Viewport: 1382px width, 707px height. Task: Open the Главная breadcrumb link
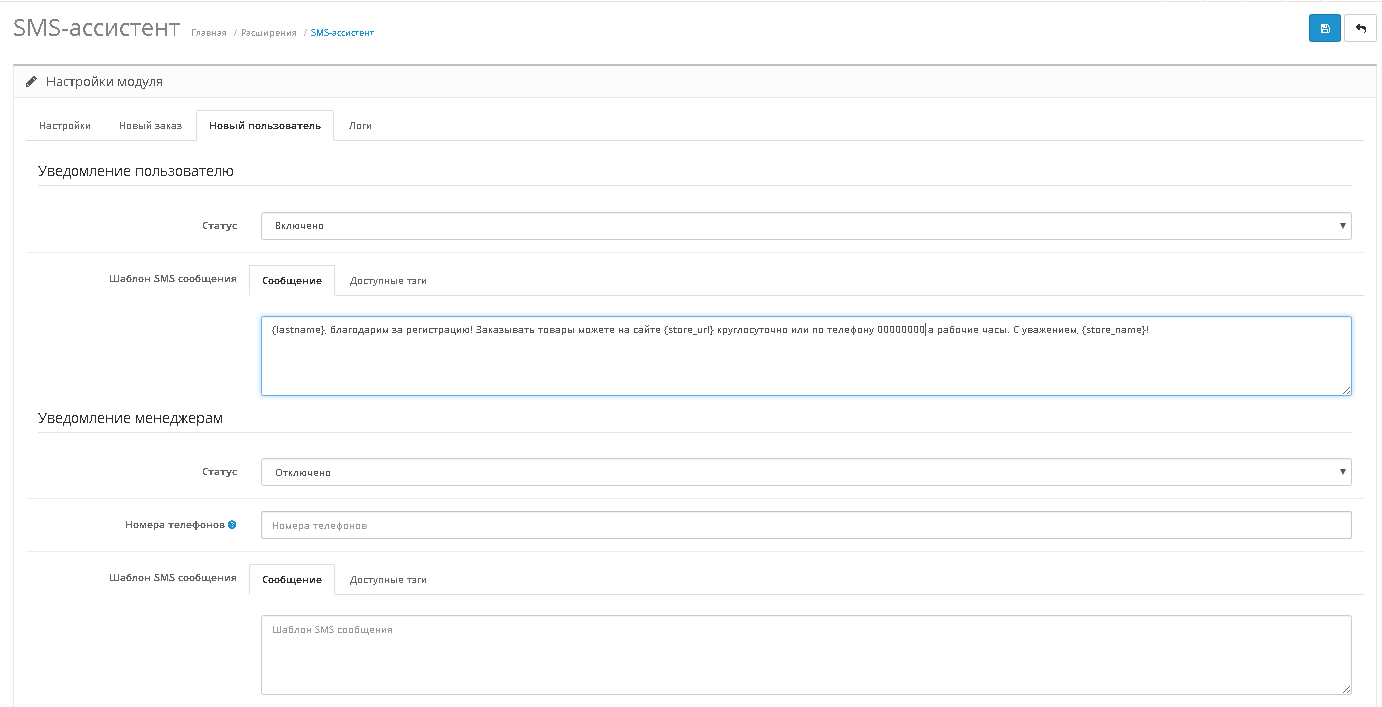(208, 33)
